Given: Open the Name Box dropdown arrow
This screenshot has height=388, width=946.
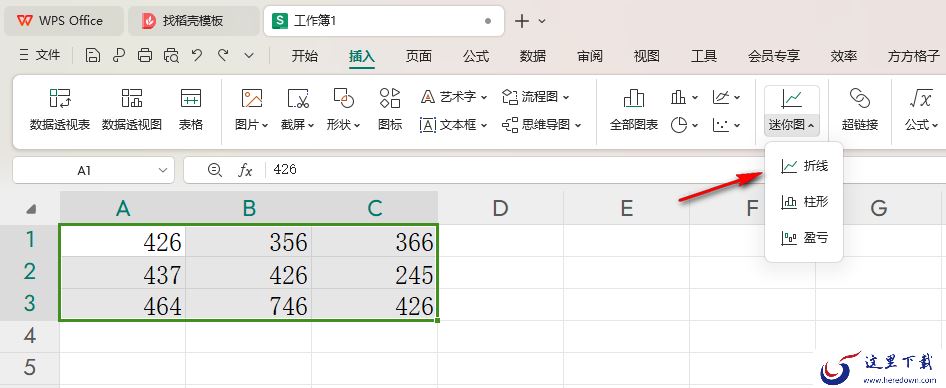Looking at the screenshot, I should coord(162,171).
